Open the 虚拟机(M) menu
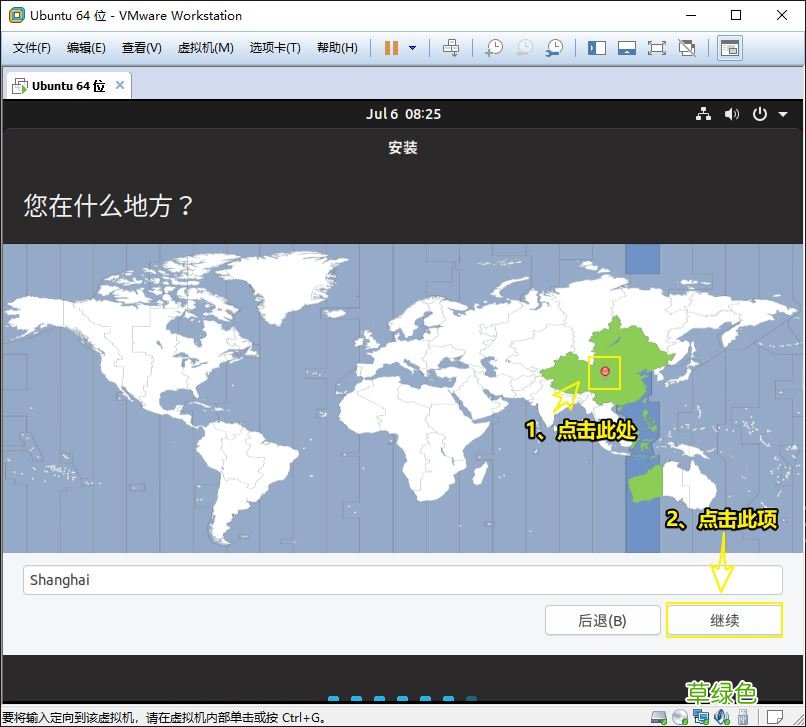806x727 pixels. [205, 48]
